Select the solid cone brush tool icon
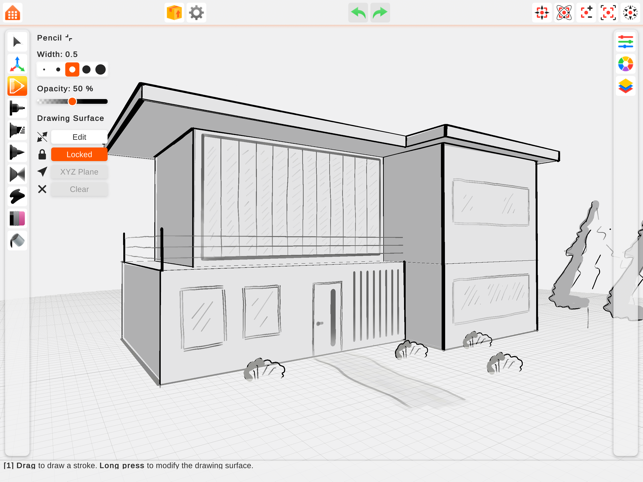 17,153
